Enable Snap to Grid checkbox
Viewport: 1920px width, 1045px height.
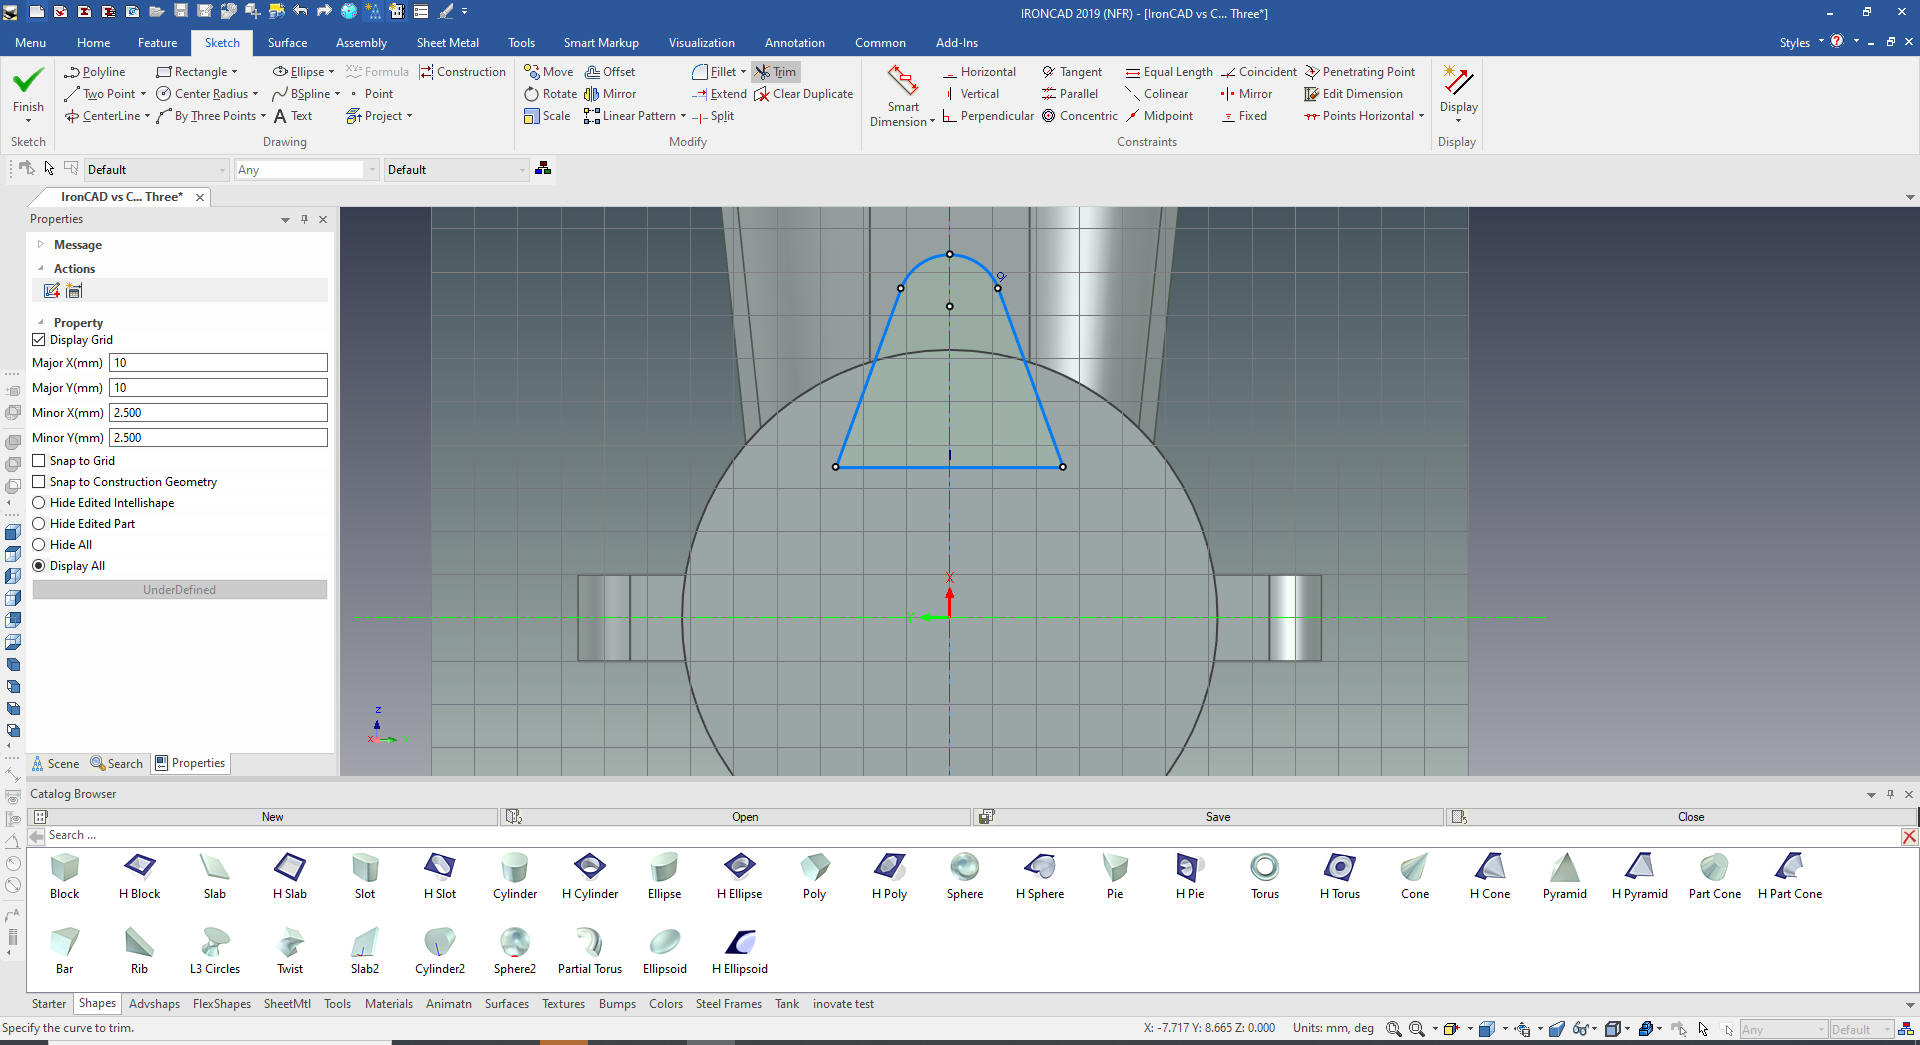pos(39,461)
